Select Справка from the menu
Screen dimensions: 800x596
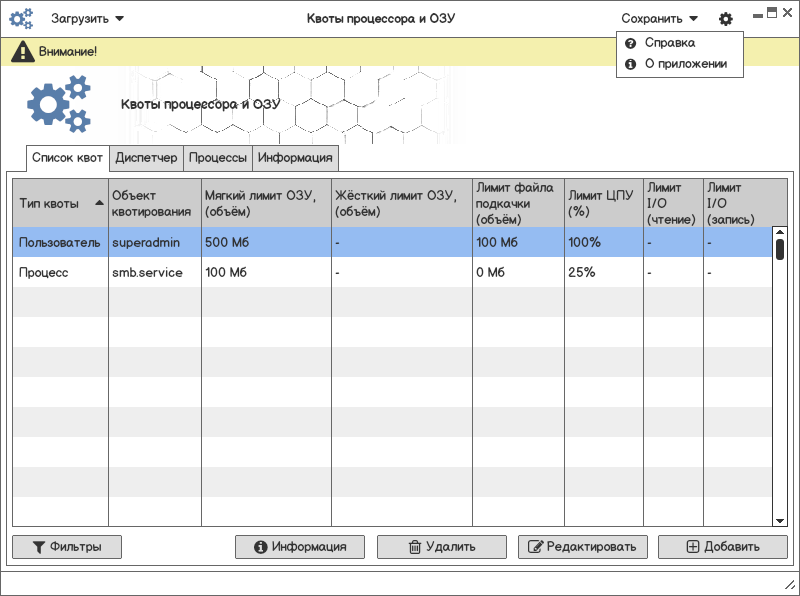[x=669, y=43]
